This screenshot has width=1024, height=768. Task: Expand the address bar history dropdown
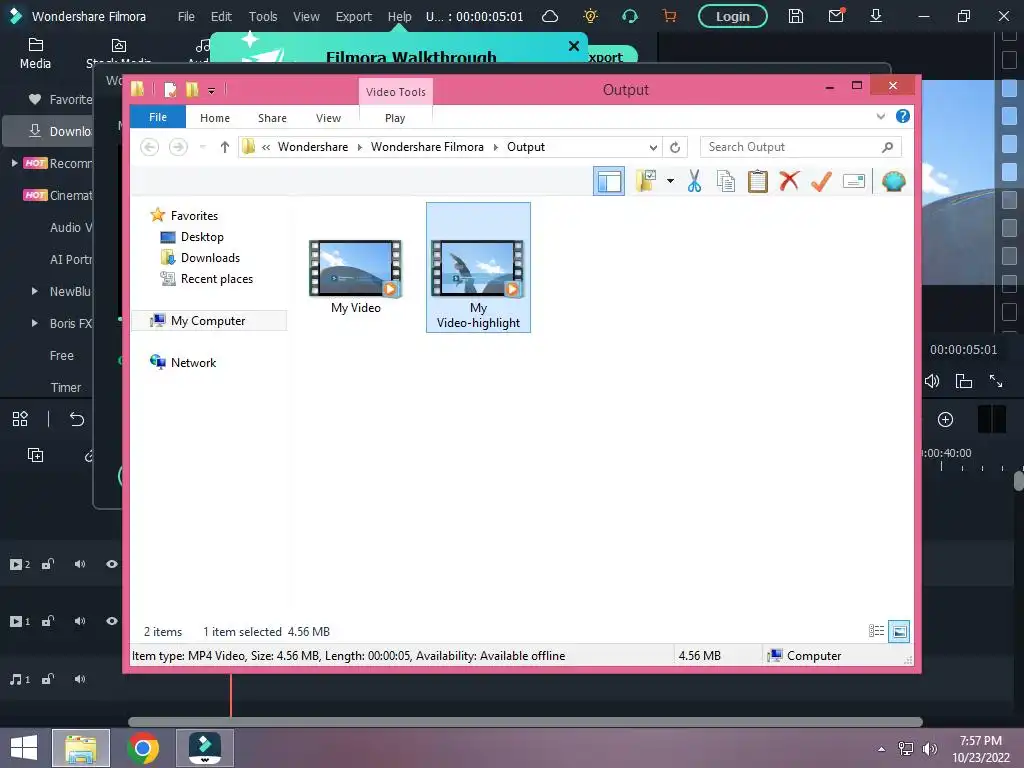click(x=652, y=147)
